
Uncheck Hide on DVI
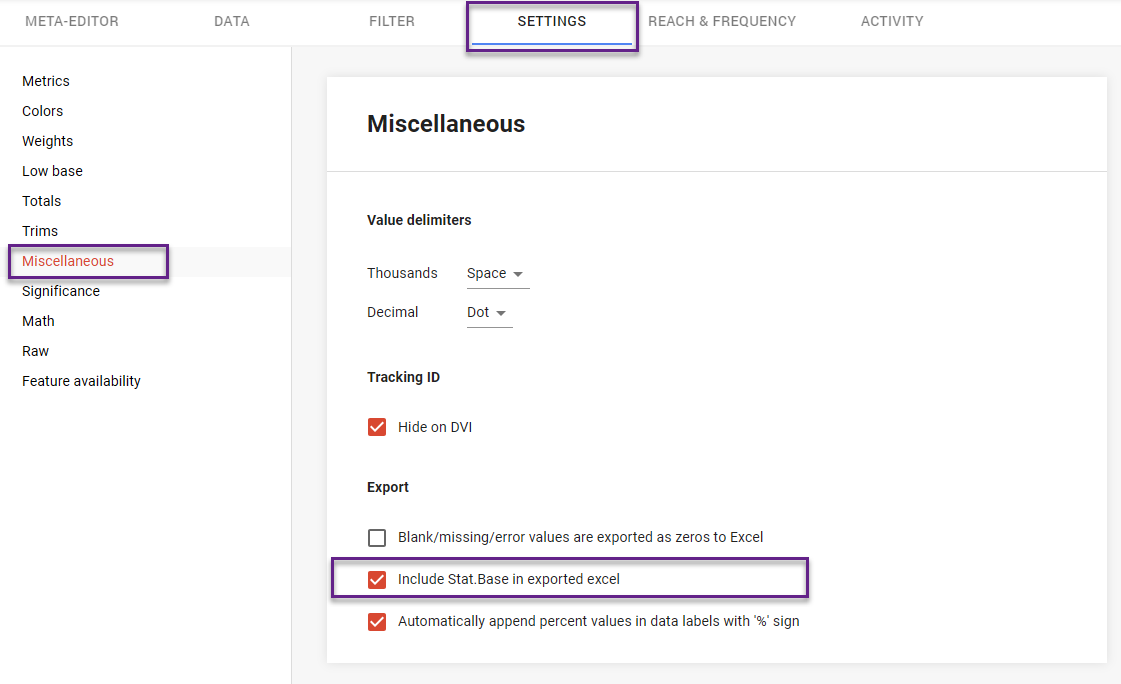click(377, 427)
